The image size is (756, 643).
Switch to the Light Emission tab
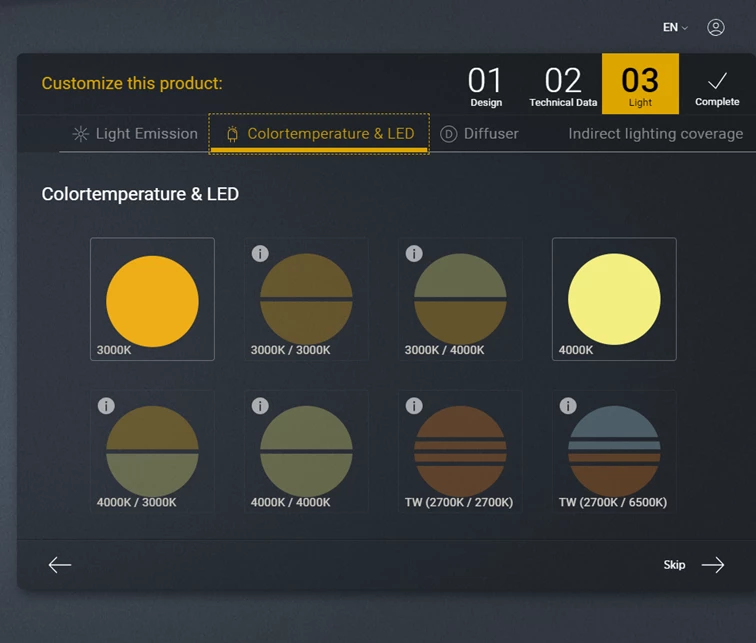(x=135, y=134)
